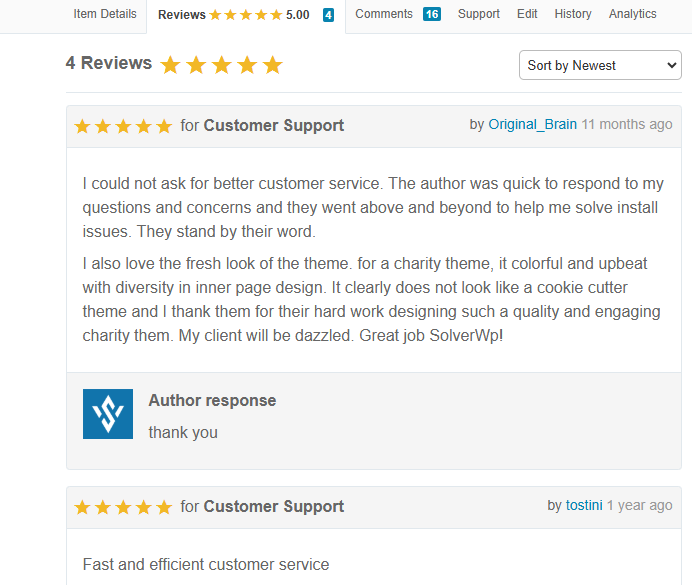Click the 11 months ago timestamp
This screenshot has height=585, width=692.
pos(627,125)
